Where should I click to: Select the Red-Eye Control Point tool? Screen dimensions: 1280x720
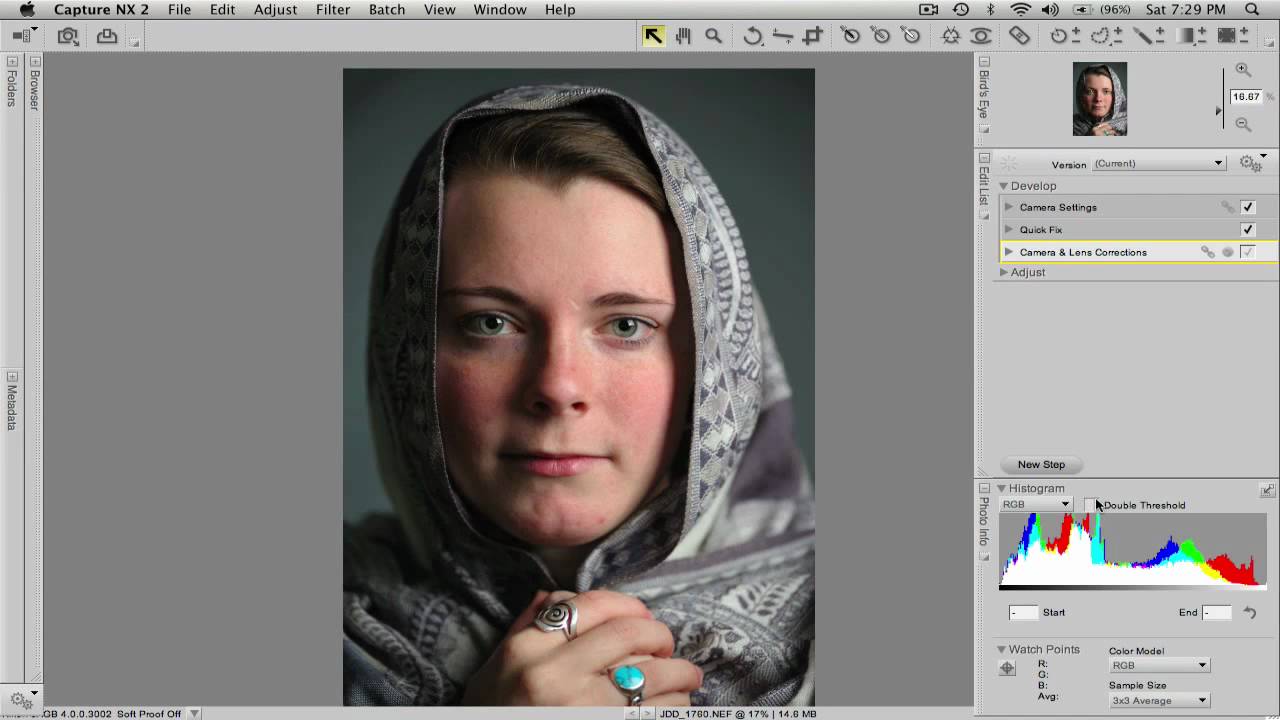tap(981, 36)
